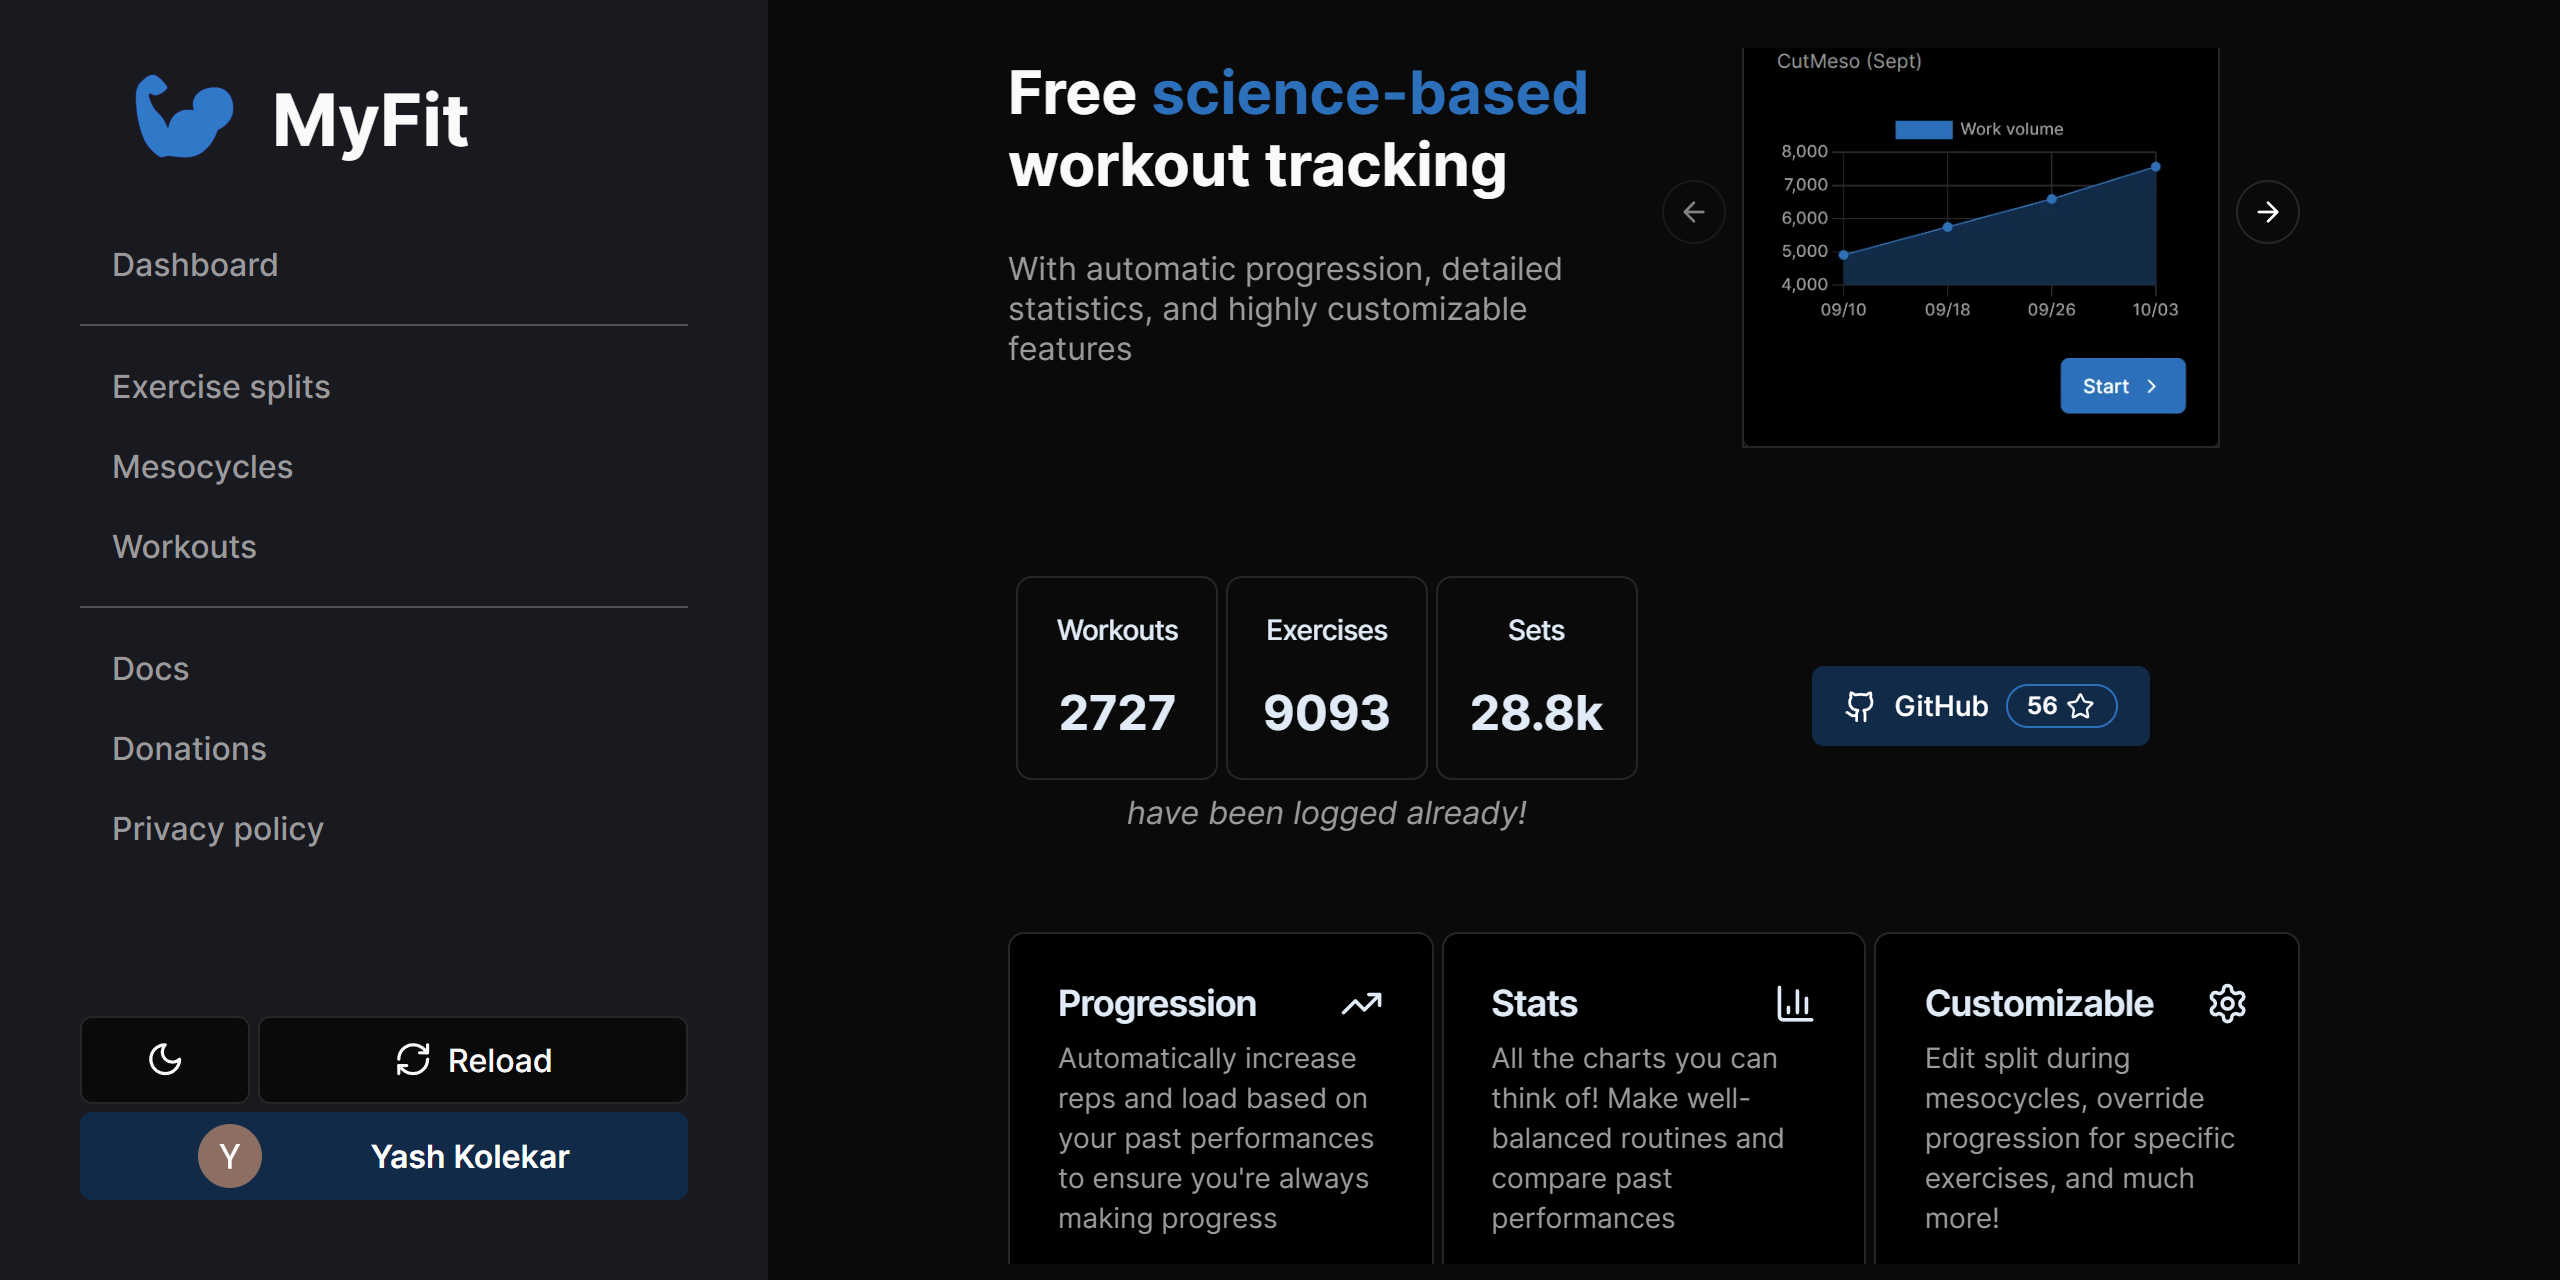Toggle dark mode moon icon
2560x1280 pixels.
[x=165, y=1060]
